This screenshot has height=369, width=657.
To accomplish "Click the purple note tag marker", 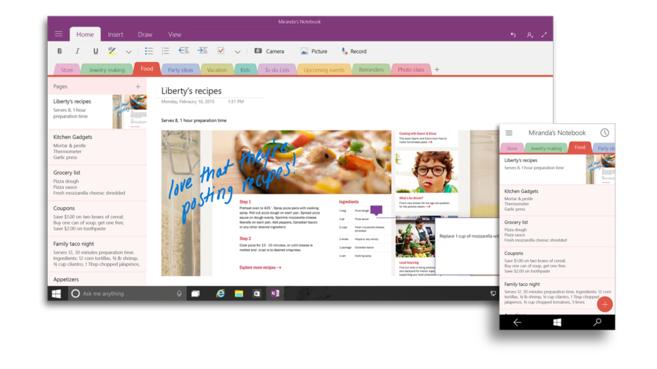I will 376,210.
